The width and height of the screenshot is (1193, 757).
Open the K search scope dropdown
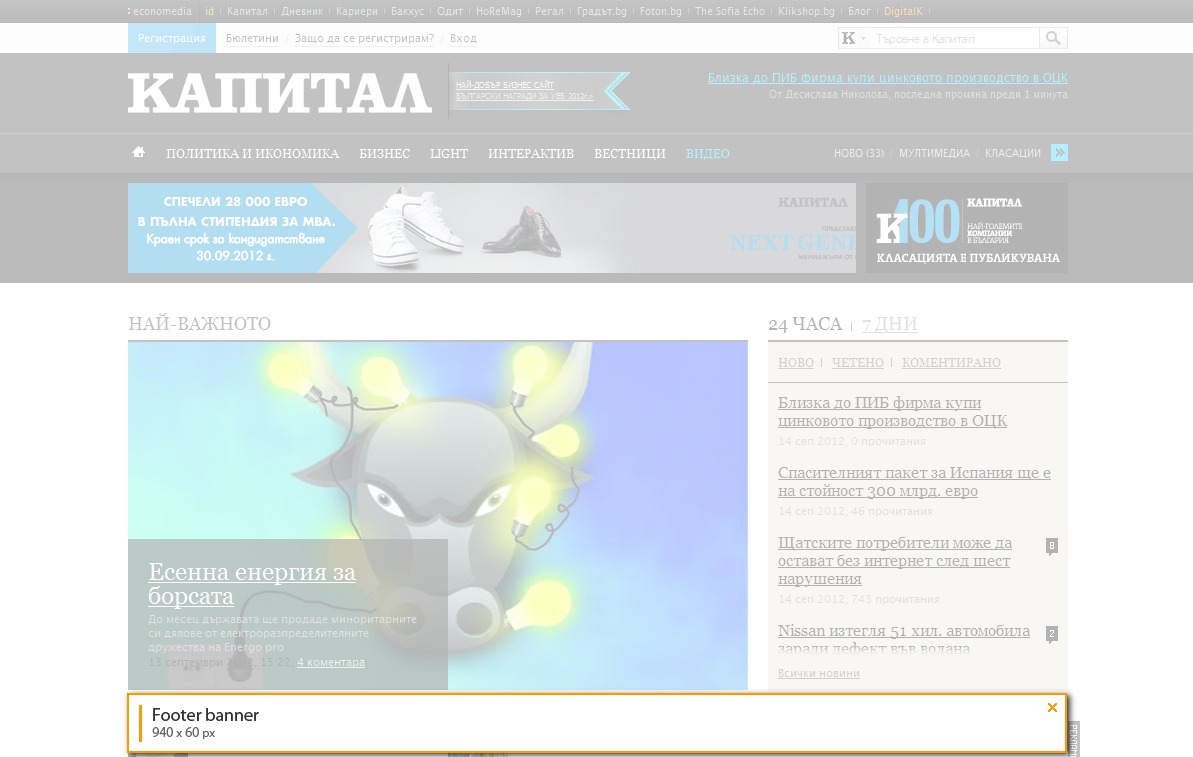point(853,38)
